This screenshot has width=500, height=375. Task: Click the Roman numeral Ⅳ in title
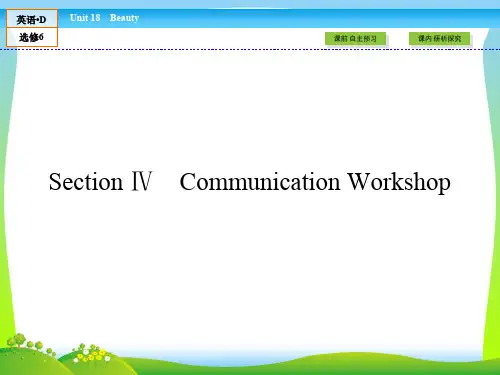tap(142, 181)
